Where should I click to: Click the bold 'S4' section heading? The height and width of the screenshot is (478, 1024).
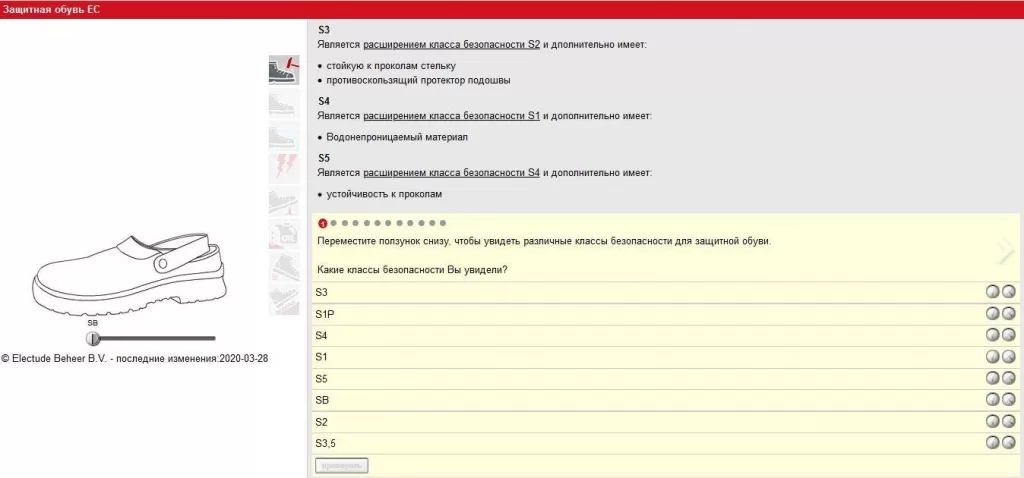coord(324,101)
